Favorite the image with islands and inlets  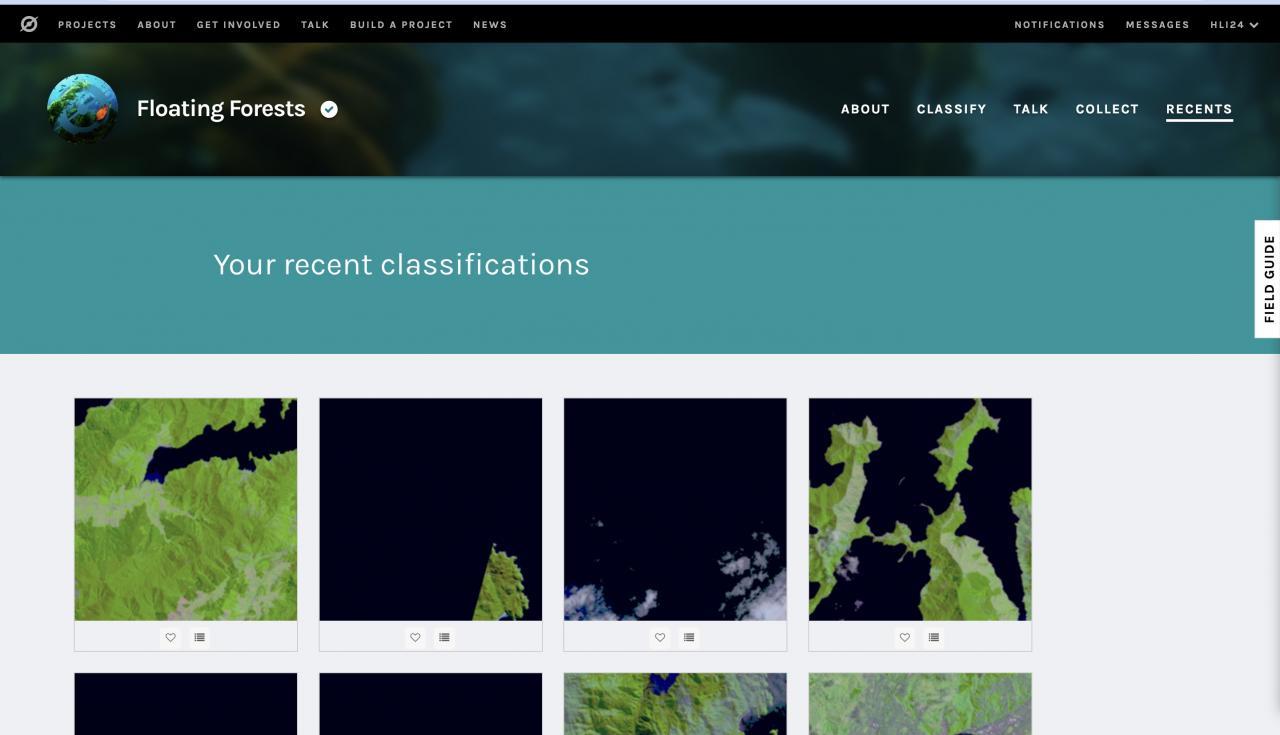[905, 637]
